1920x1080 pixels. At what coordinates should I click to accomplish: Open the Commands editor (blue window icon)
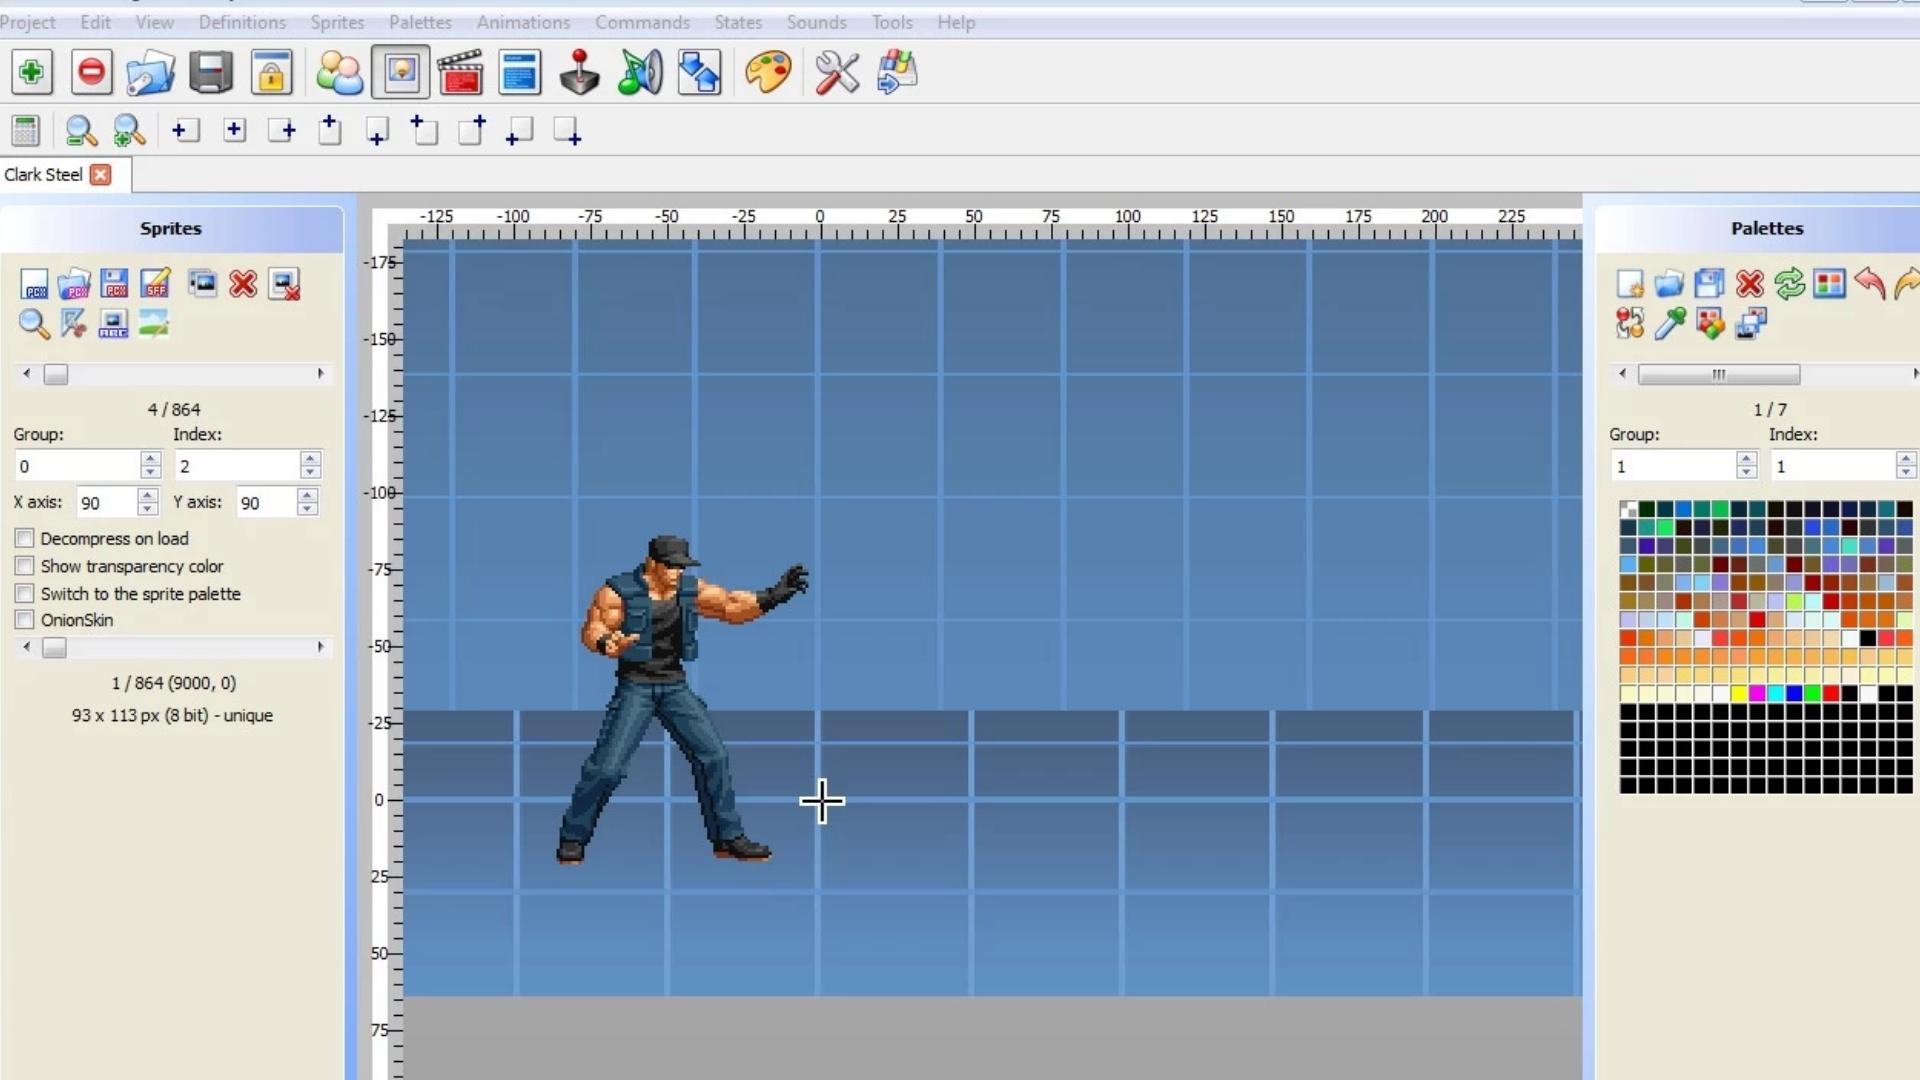point(520,72)
